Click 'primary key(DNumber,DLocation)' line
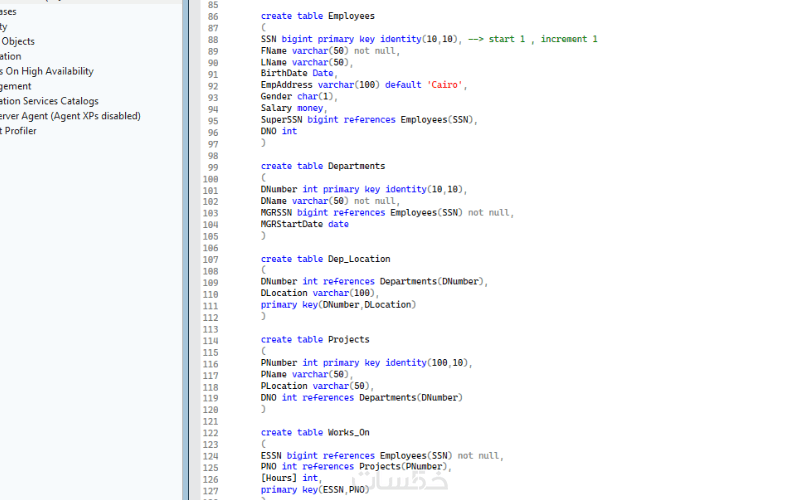This screenshot has width=800, height=500. (338, 305)
